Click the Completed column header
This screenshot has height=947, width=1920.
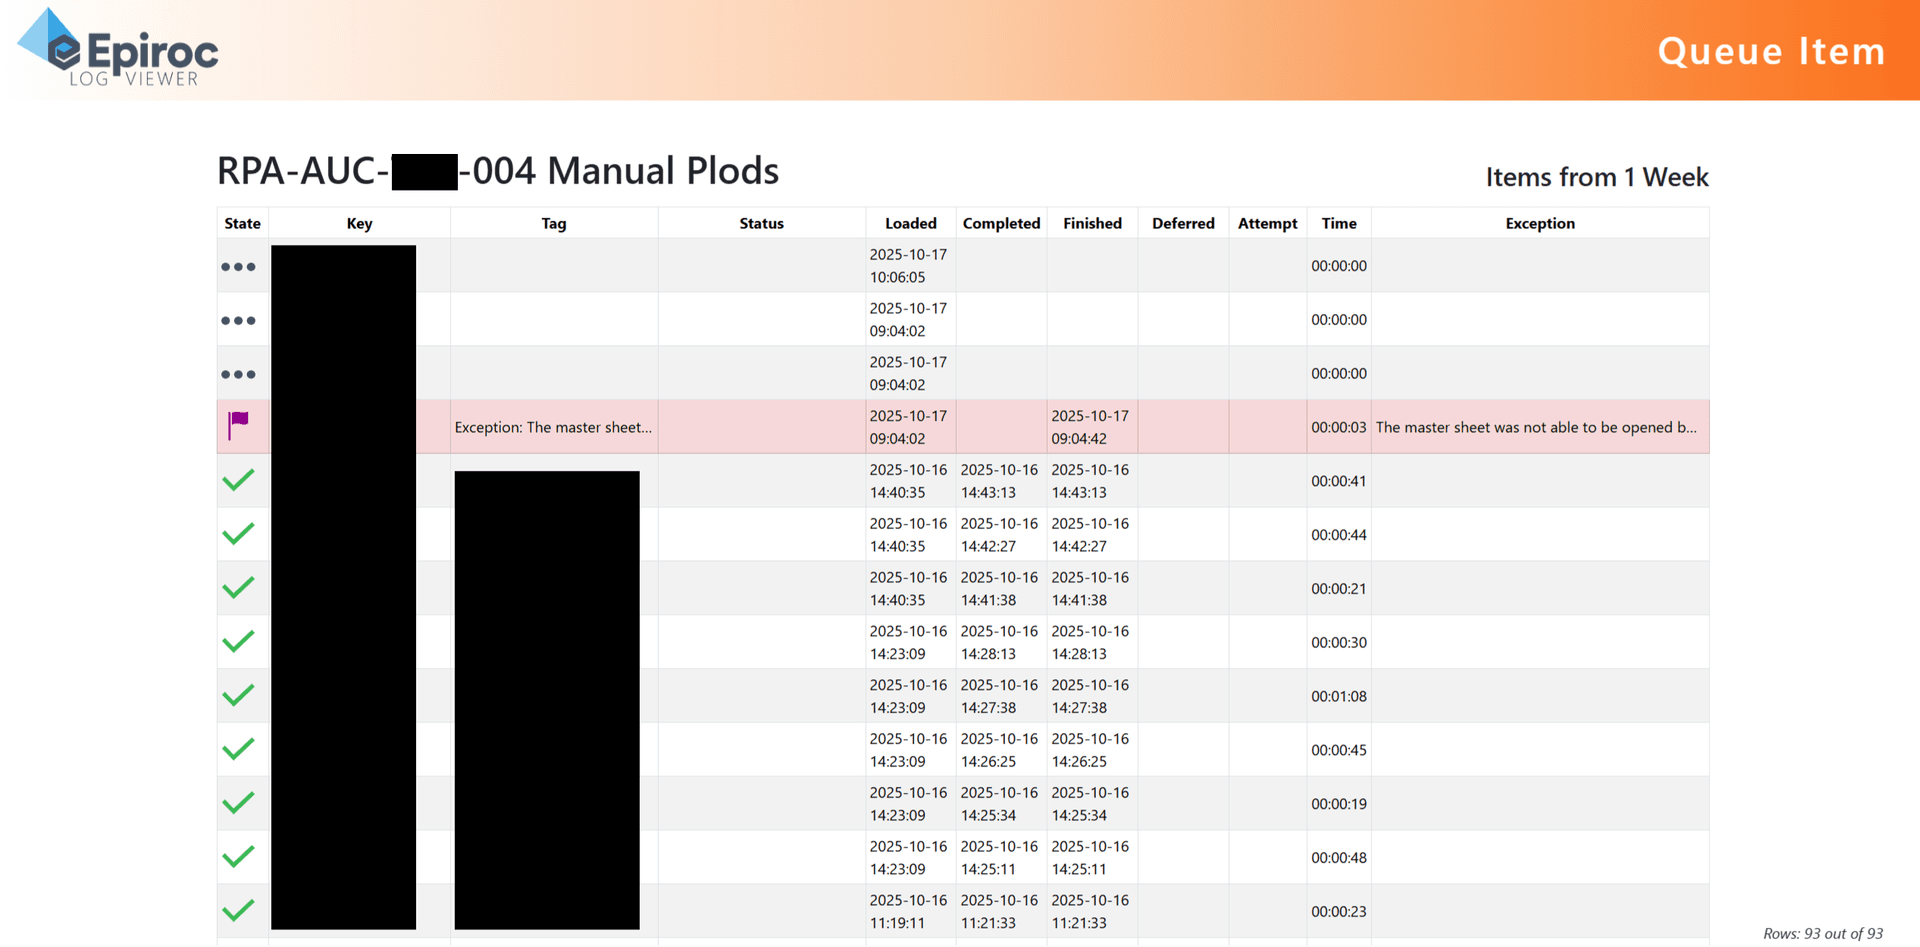(1001, 223)
